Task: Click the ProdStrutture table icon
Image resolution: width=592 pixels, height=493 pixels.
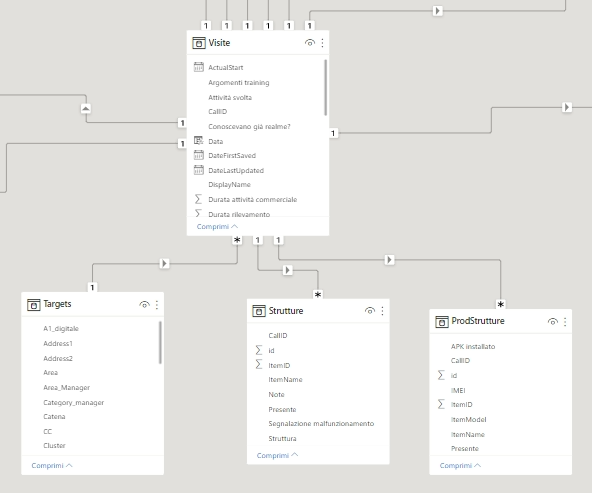Action: point(442,322)
